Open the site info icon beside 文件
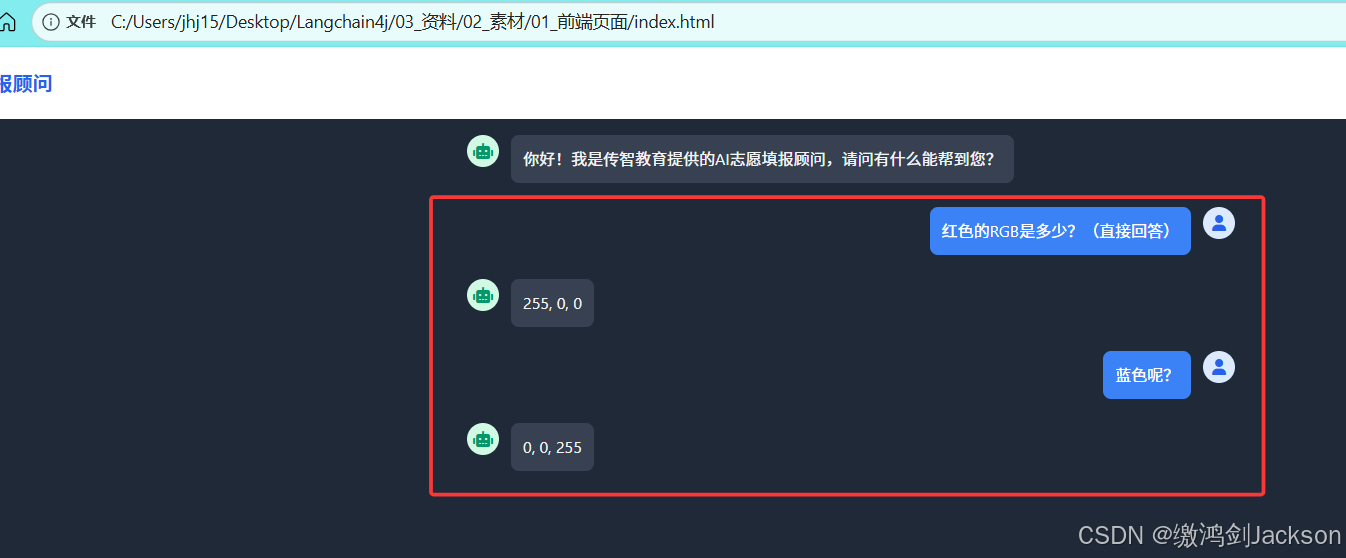The height and width of the screenshot is (558, 1346). 50,22
